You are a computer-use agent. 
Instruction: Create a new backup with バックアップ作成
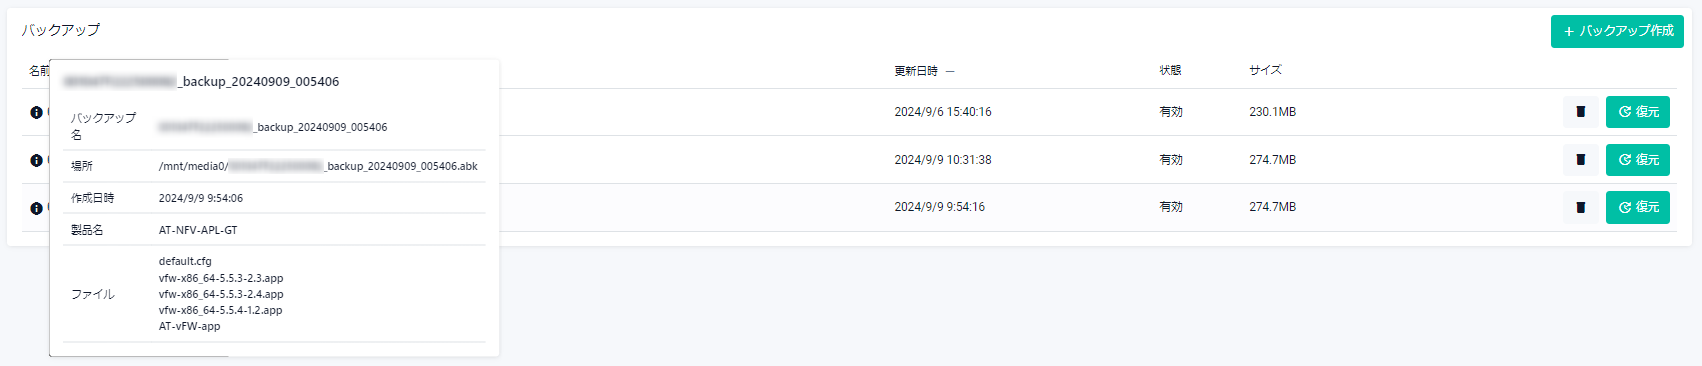(1617, 31)
